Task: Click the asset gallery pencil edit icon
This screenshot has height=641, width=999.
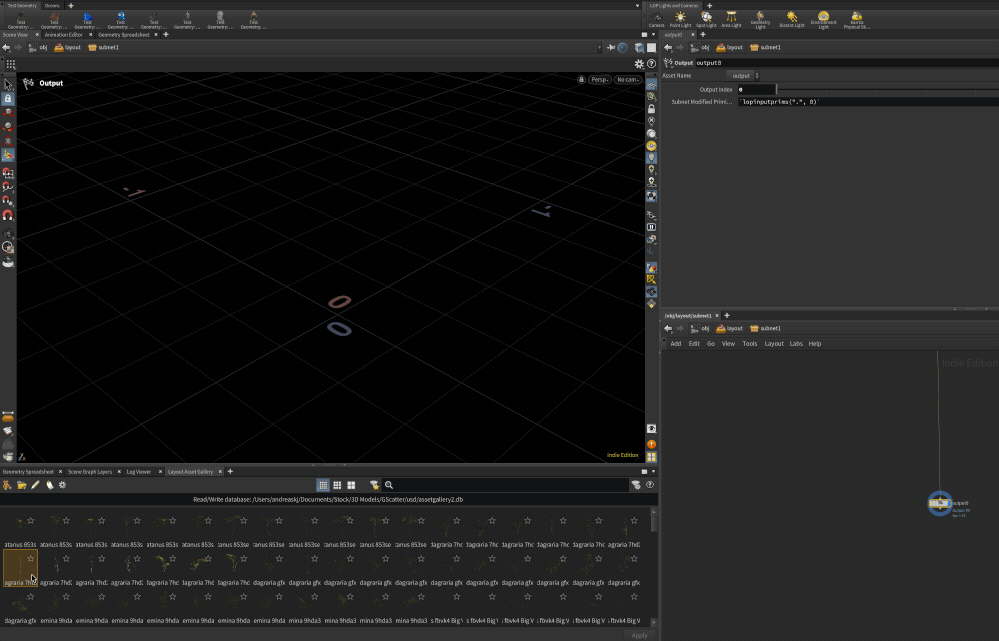Action: [35, 485]
